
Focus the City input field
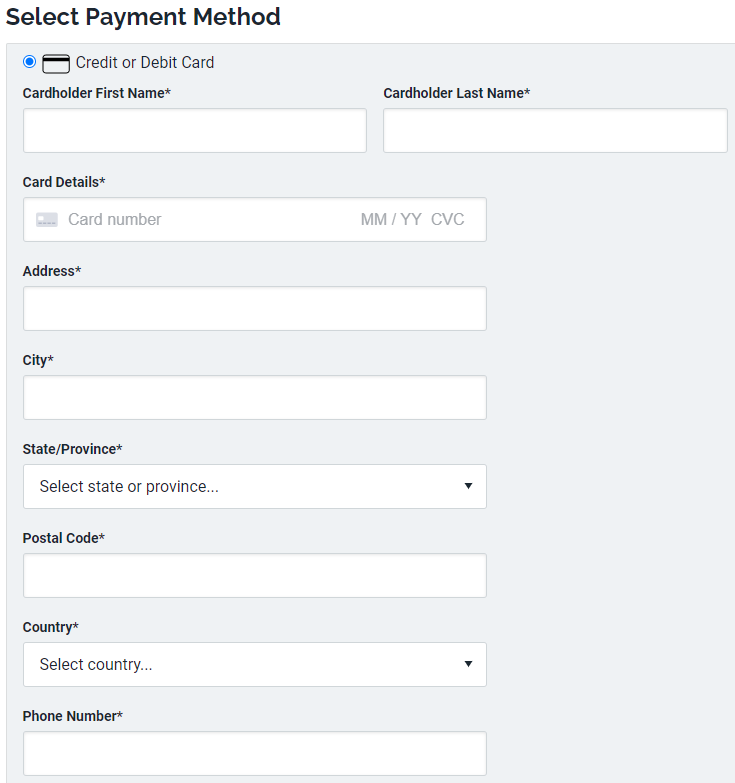[255, 398]
